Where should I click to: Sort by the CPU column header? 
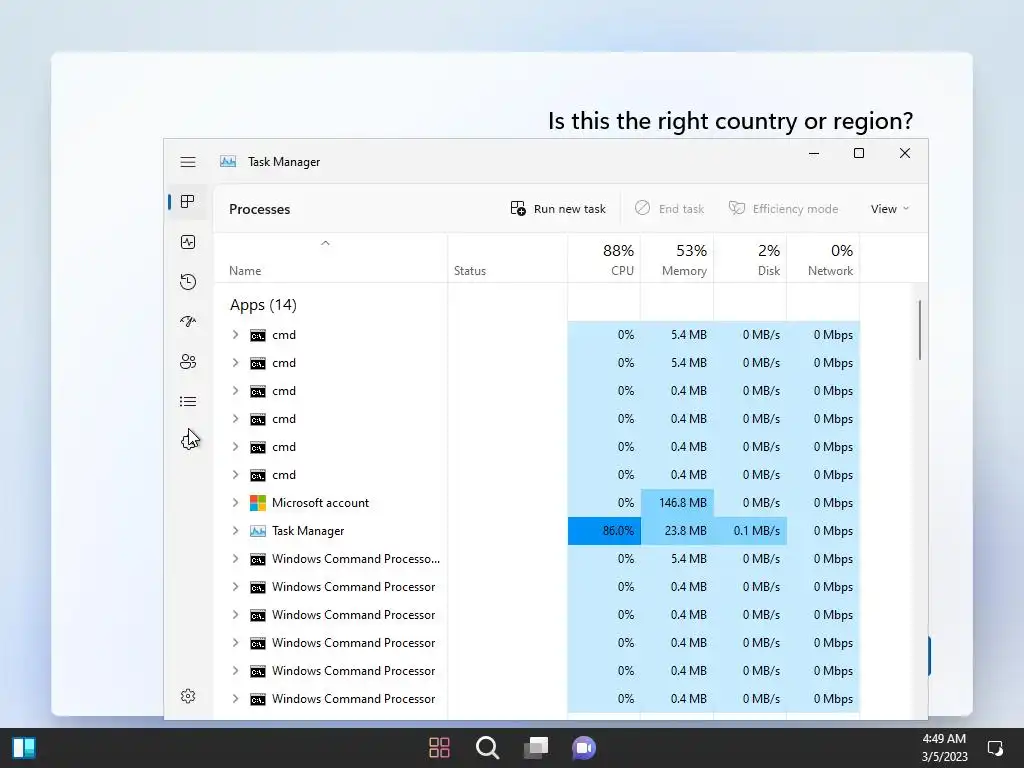(604, 259)
